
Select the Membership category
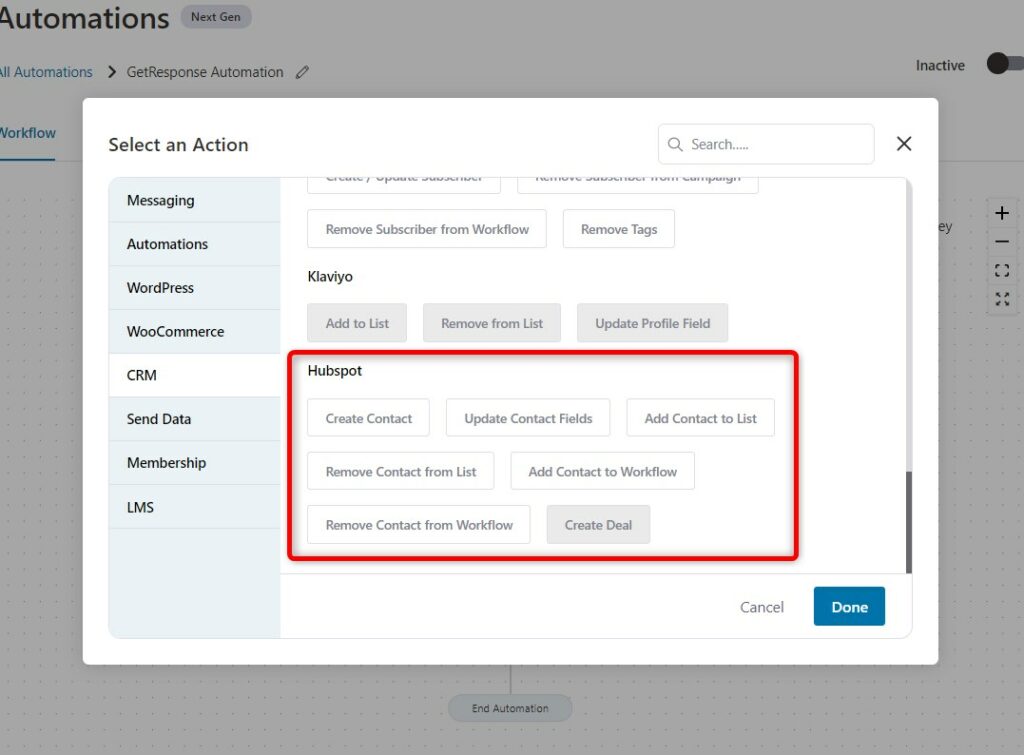pyautogui.click(x=195, y=463)
